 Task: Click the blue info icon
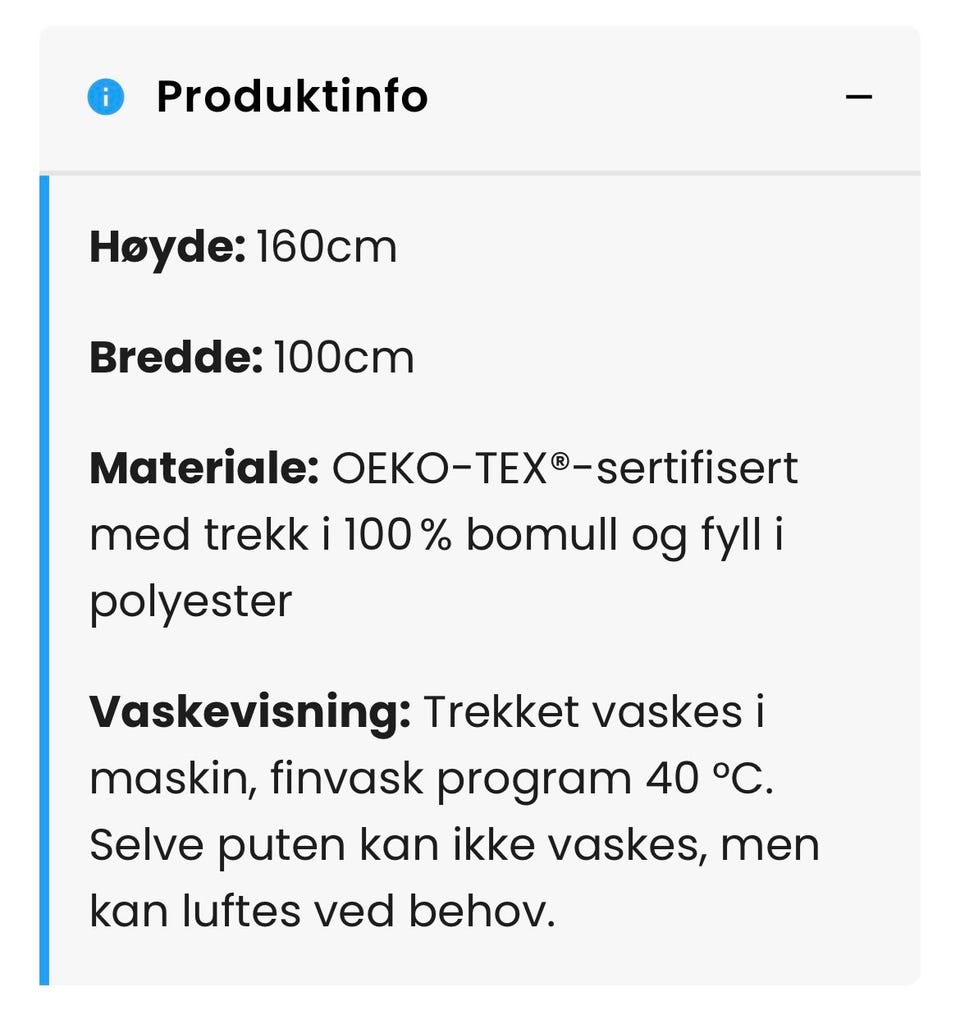point(106,97)
